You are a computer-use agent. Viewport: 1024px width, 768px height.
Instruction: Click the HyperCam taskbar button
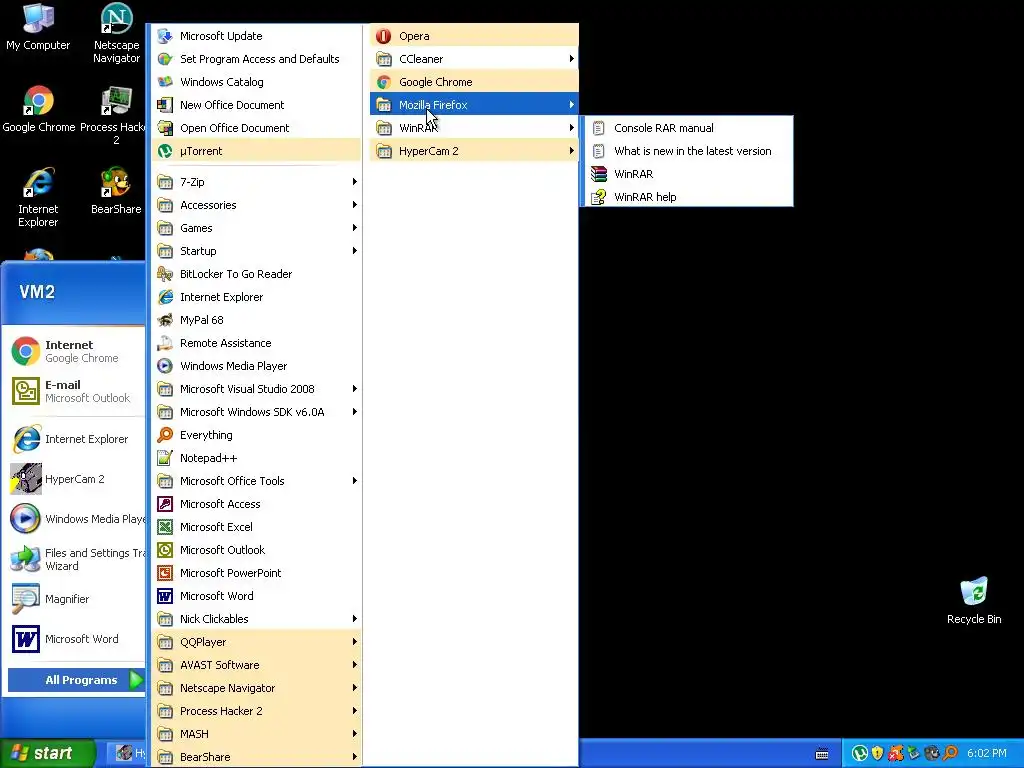(125, 754)
